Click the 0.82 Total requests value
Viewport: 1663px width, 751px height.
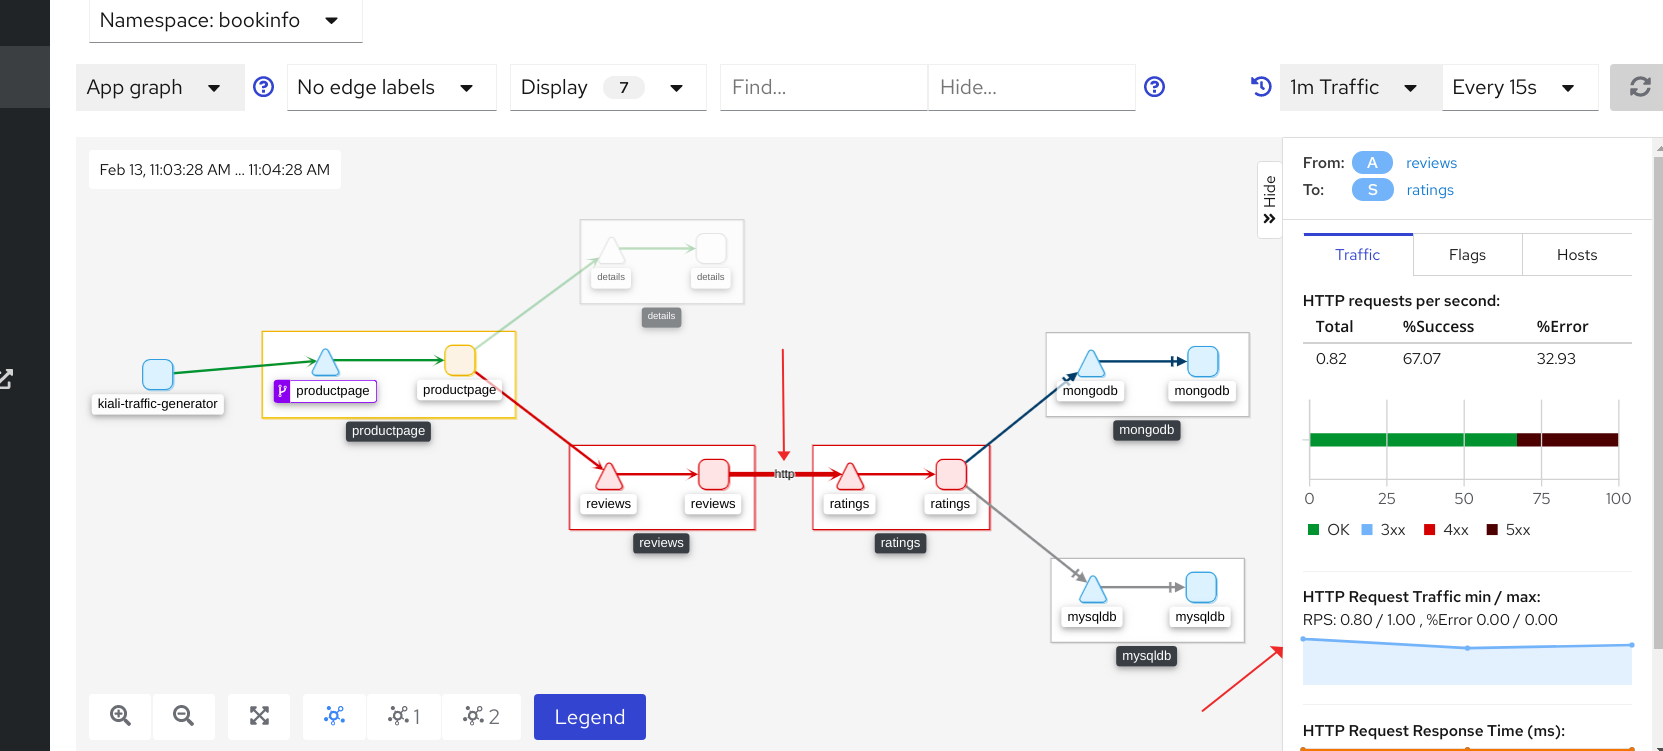click(1331, 359)
